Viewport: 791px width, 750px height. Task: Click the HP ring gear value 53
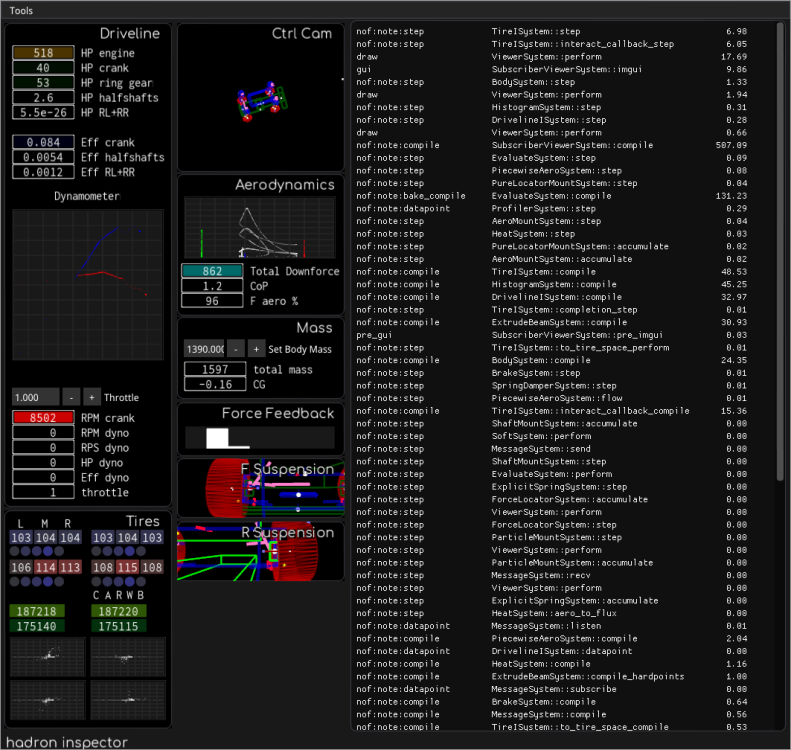coord(43,83)
